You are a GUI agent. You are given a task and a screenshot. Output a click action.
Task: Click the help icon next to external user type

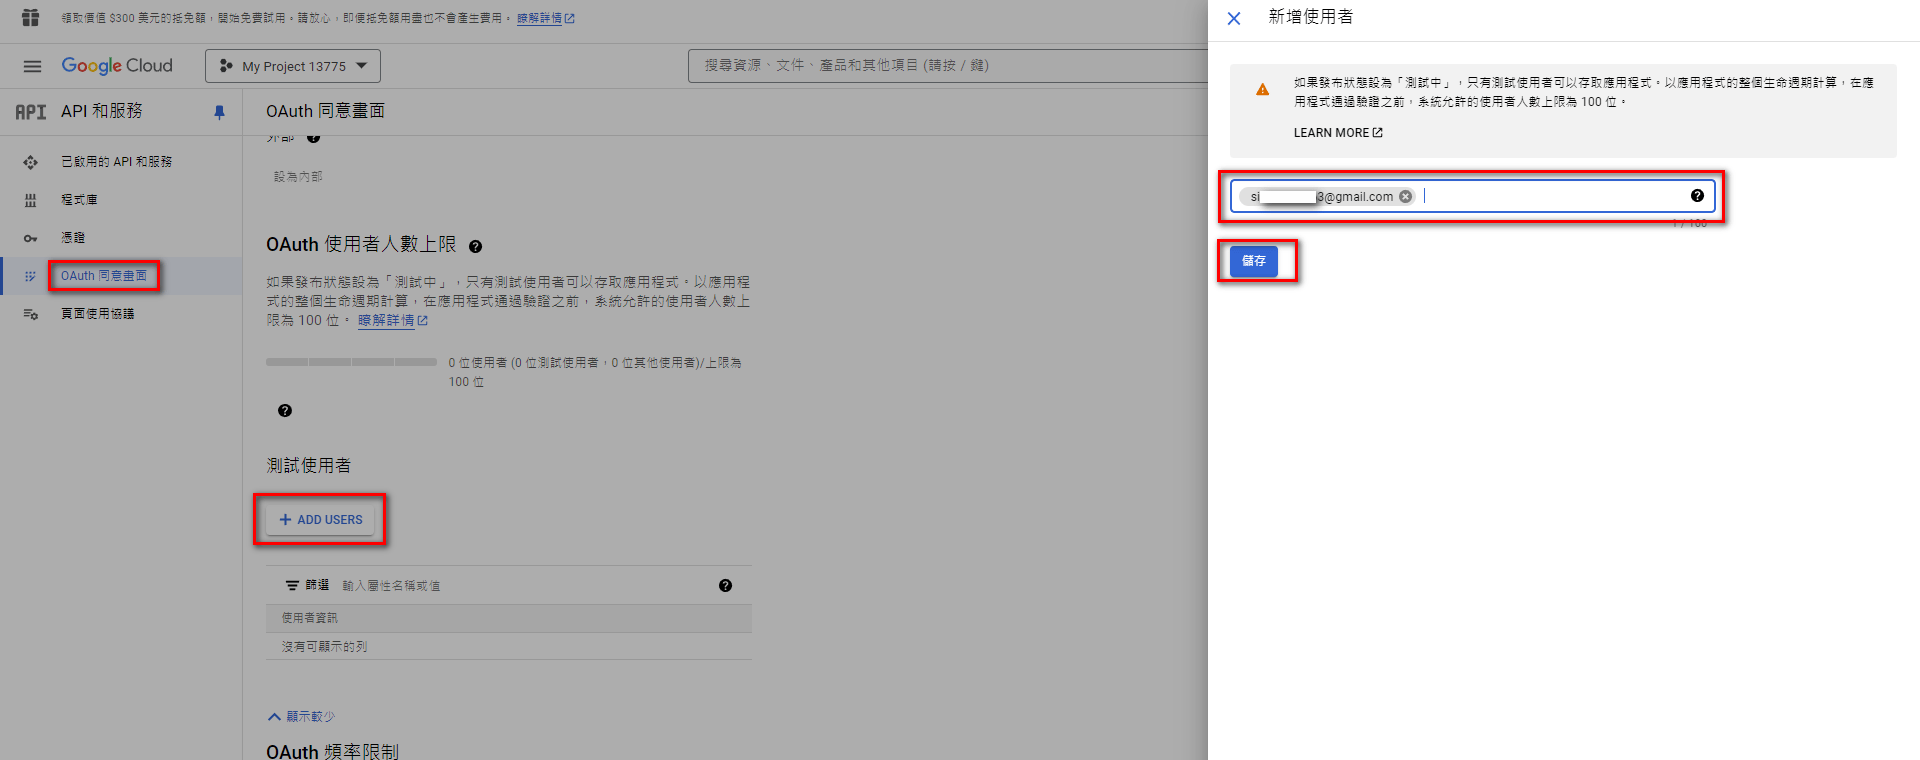(x=314, y=138)
